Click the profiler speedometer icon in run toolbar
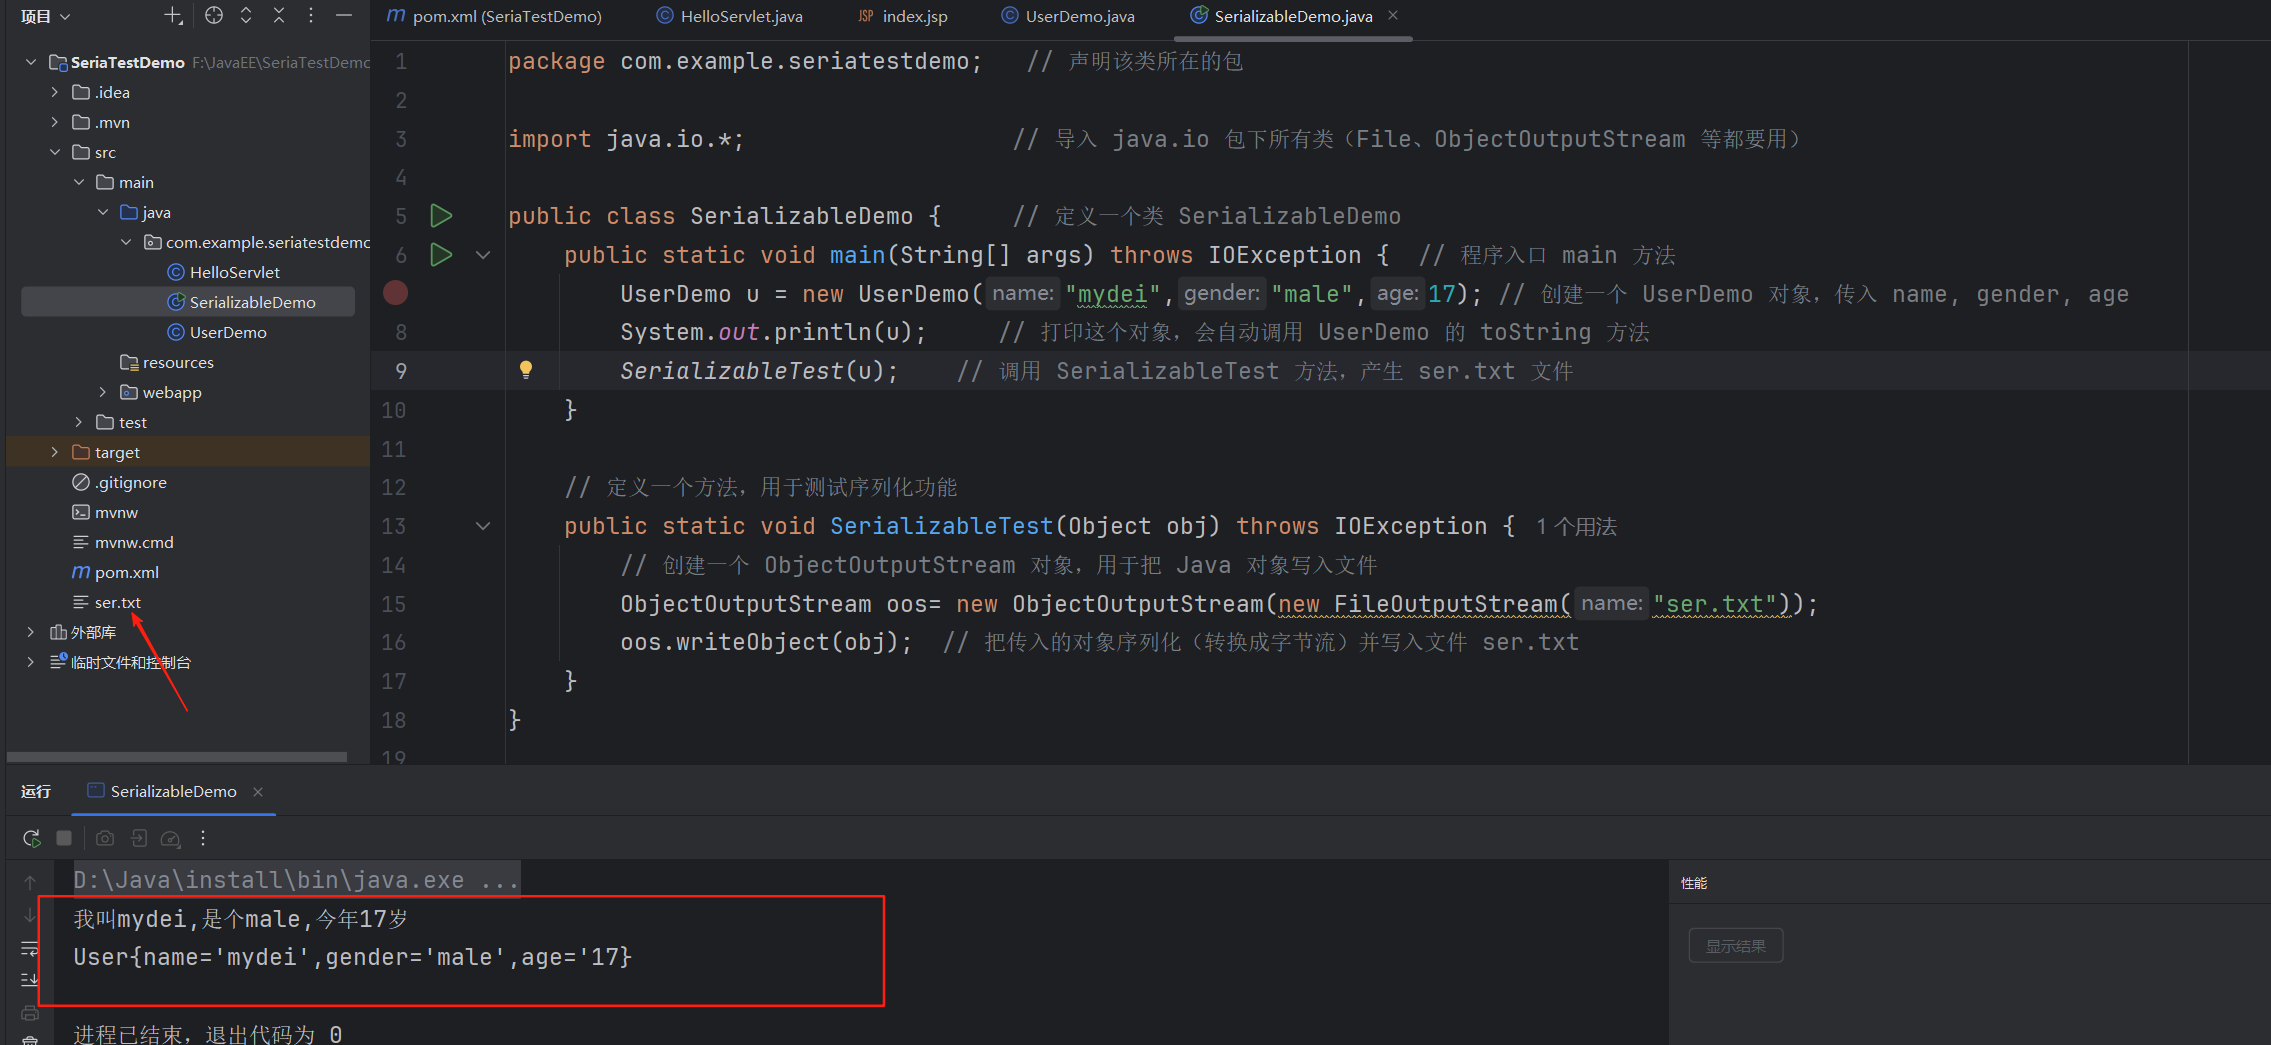Screen dimensions: 2271x1045 pyautogui.click(x=171, y=838)
